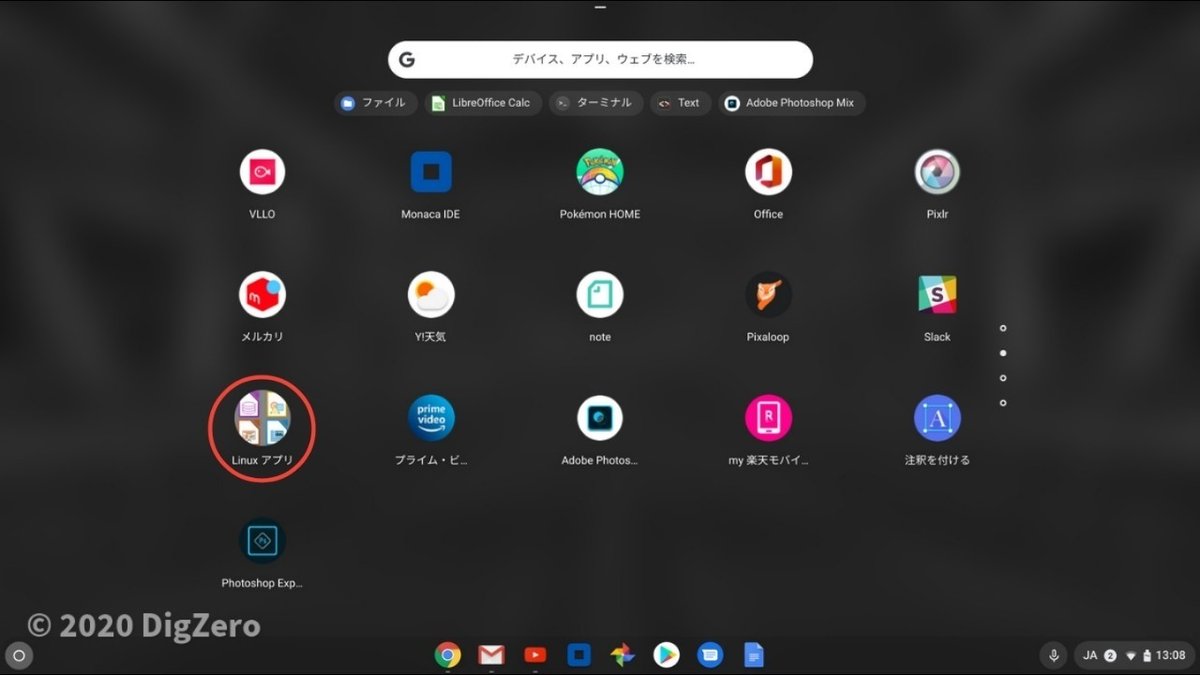Open the notification count badge
Viewport: 1200px width, 675px height.
coord(1110,656)
